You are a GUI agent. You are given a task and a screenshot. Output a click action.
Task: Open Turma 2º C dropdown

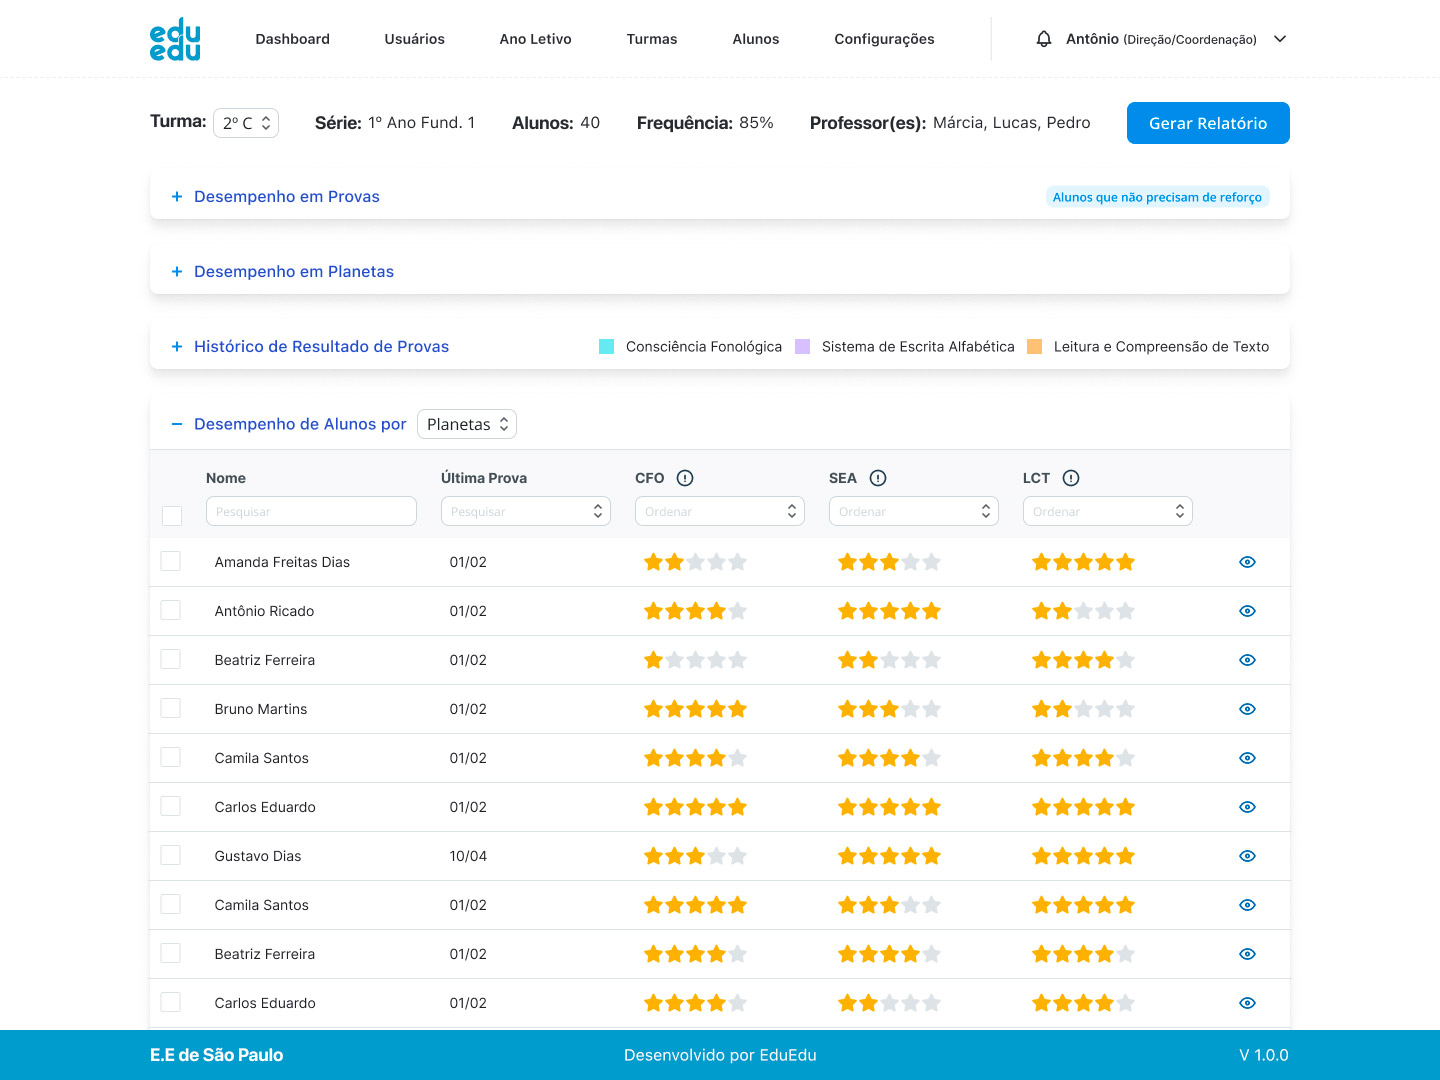point(246,123)
